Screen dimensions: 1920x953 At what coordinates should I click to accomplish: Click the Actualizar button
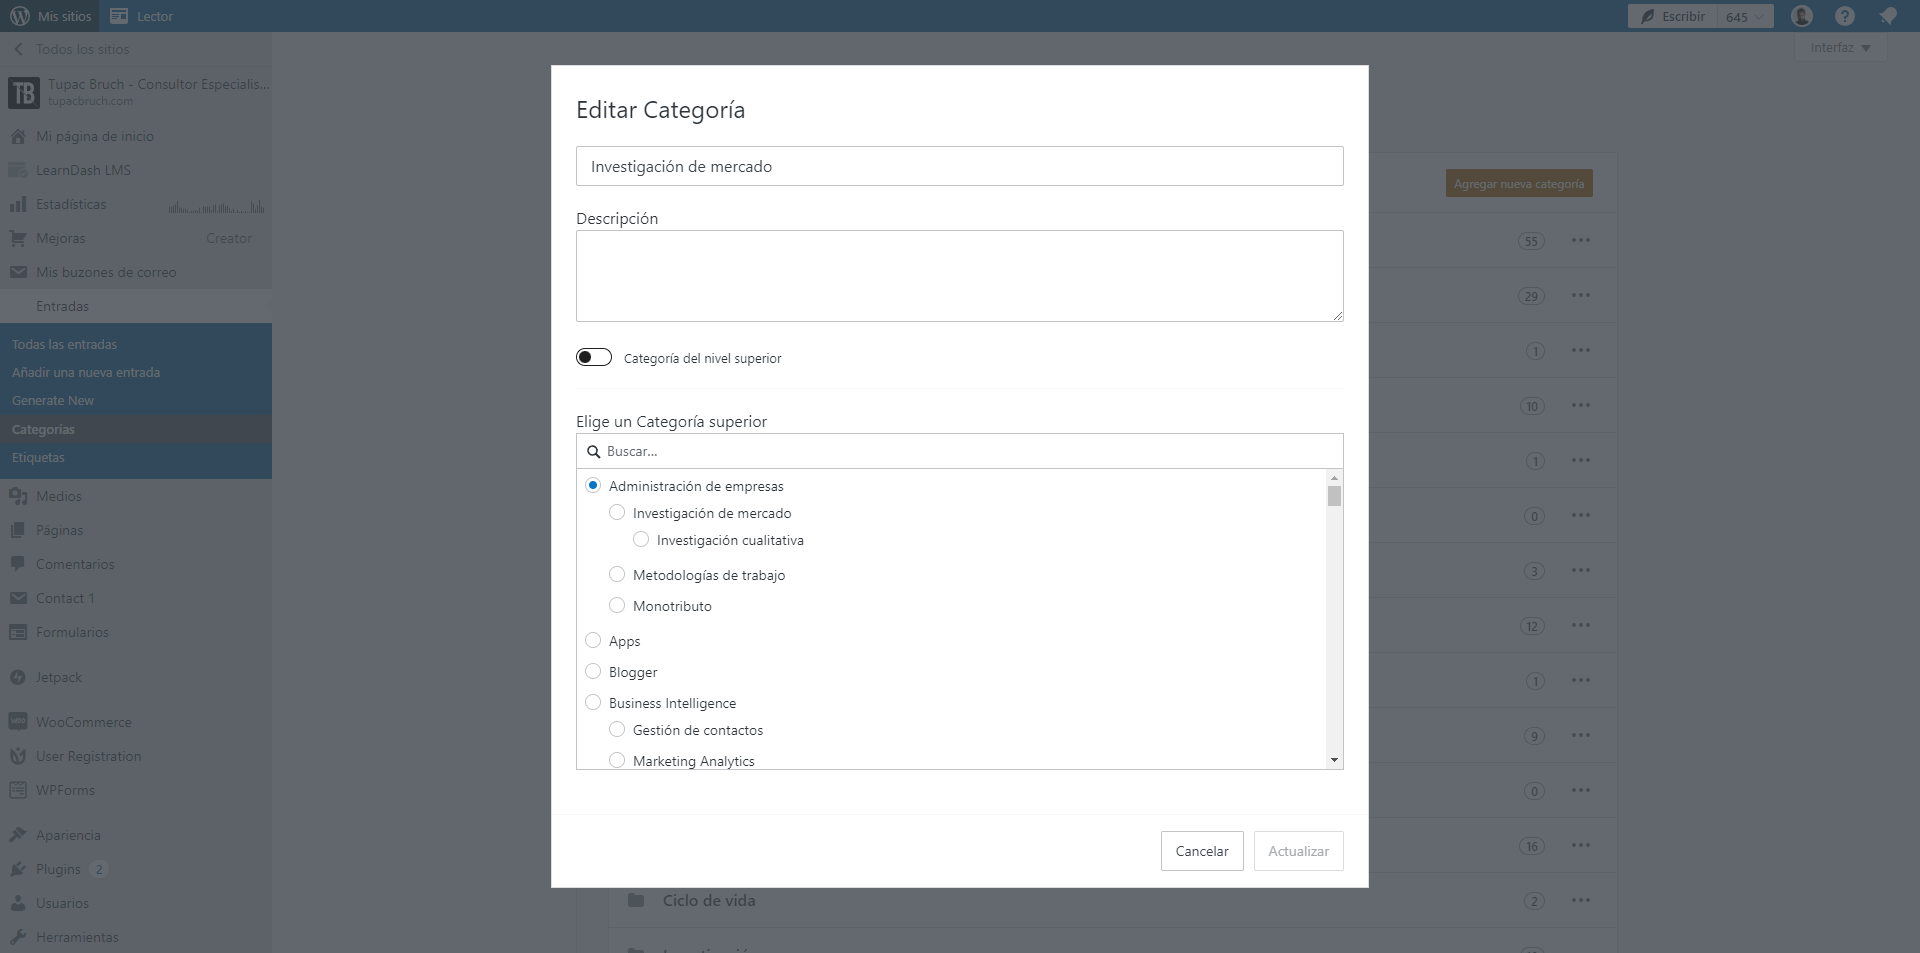1298,850
